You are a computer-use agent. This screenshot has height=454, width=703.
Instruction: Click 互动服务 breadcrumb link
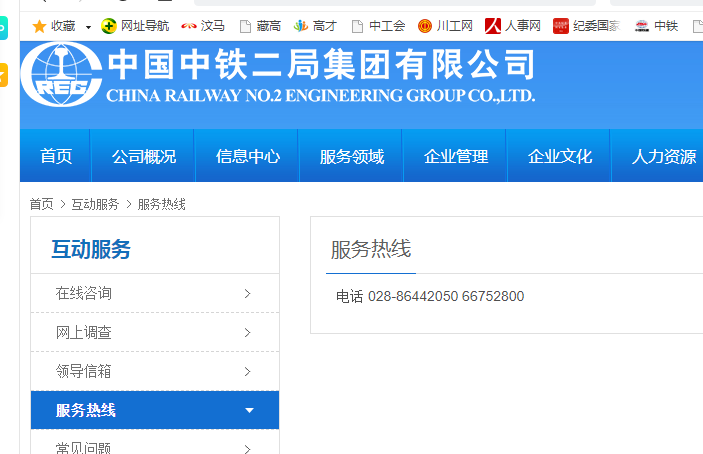coord(95,204)
